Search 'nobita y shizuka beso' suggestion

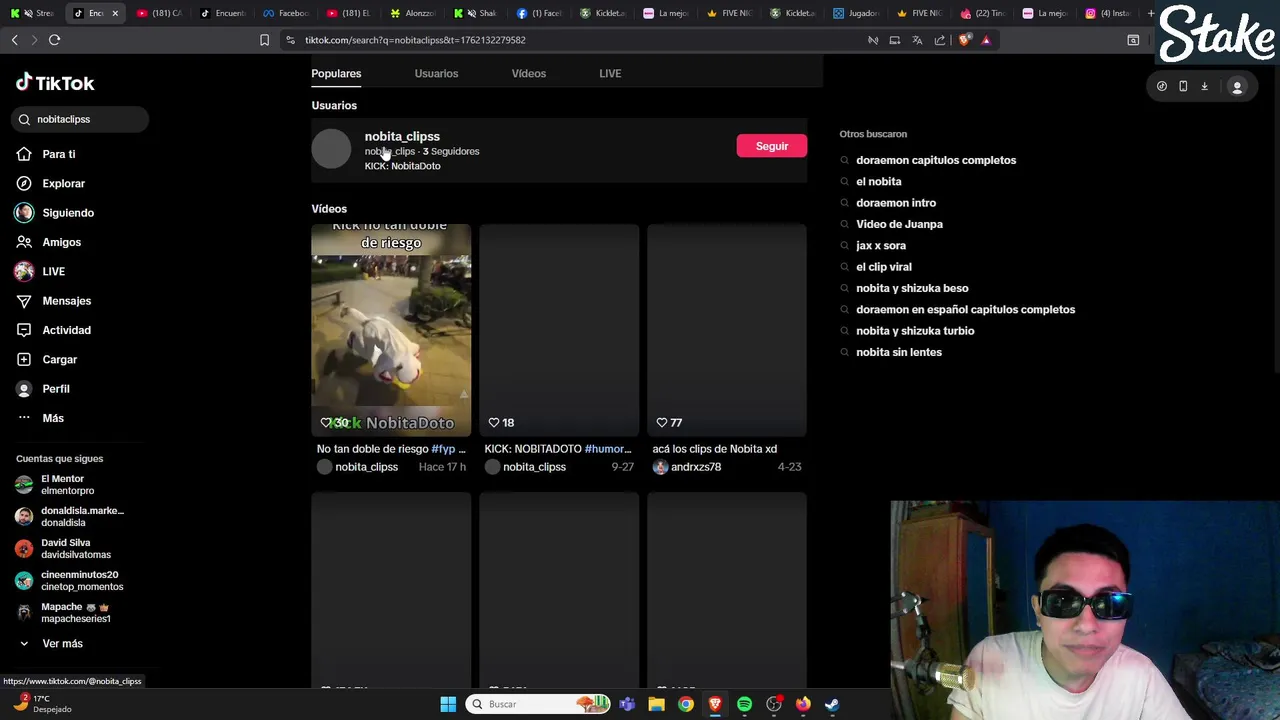[912, 288]
